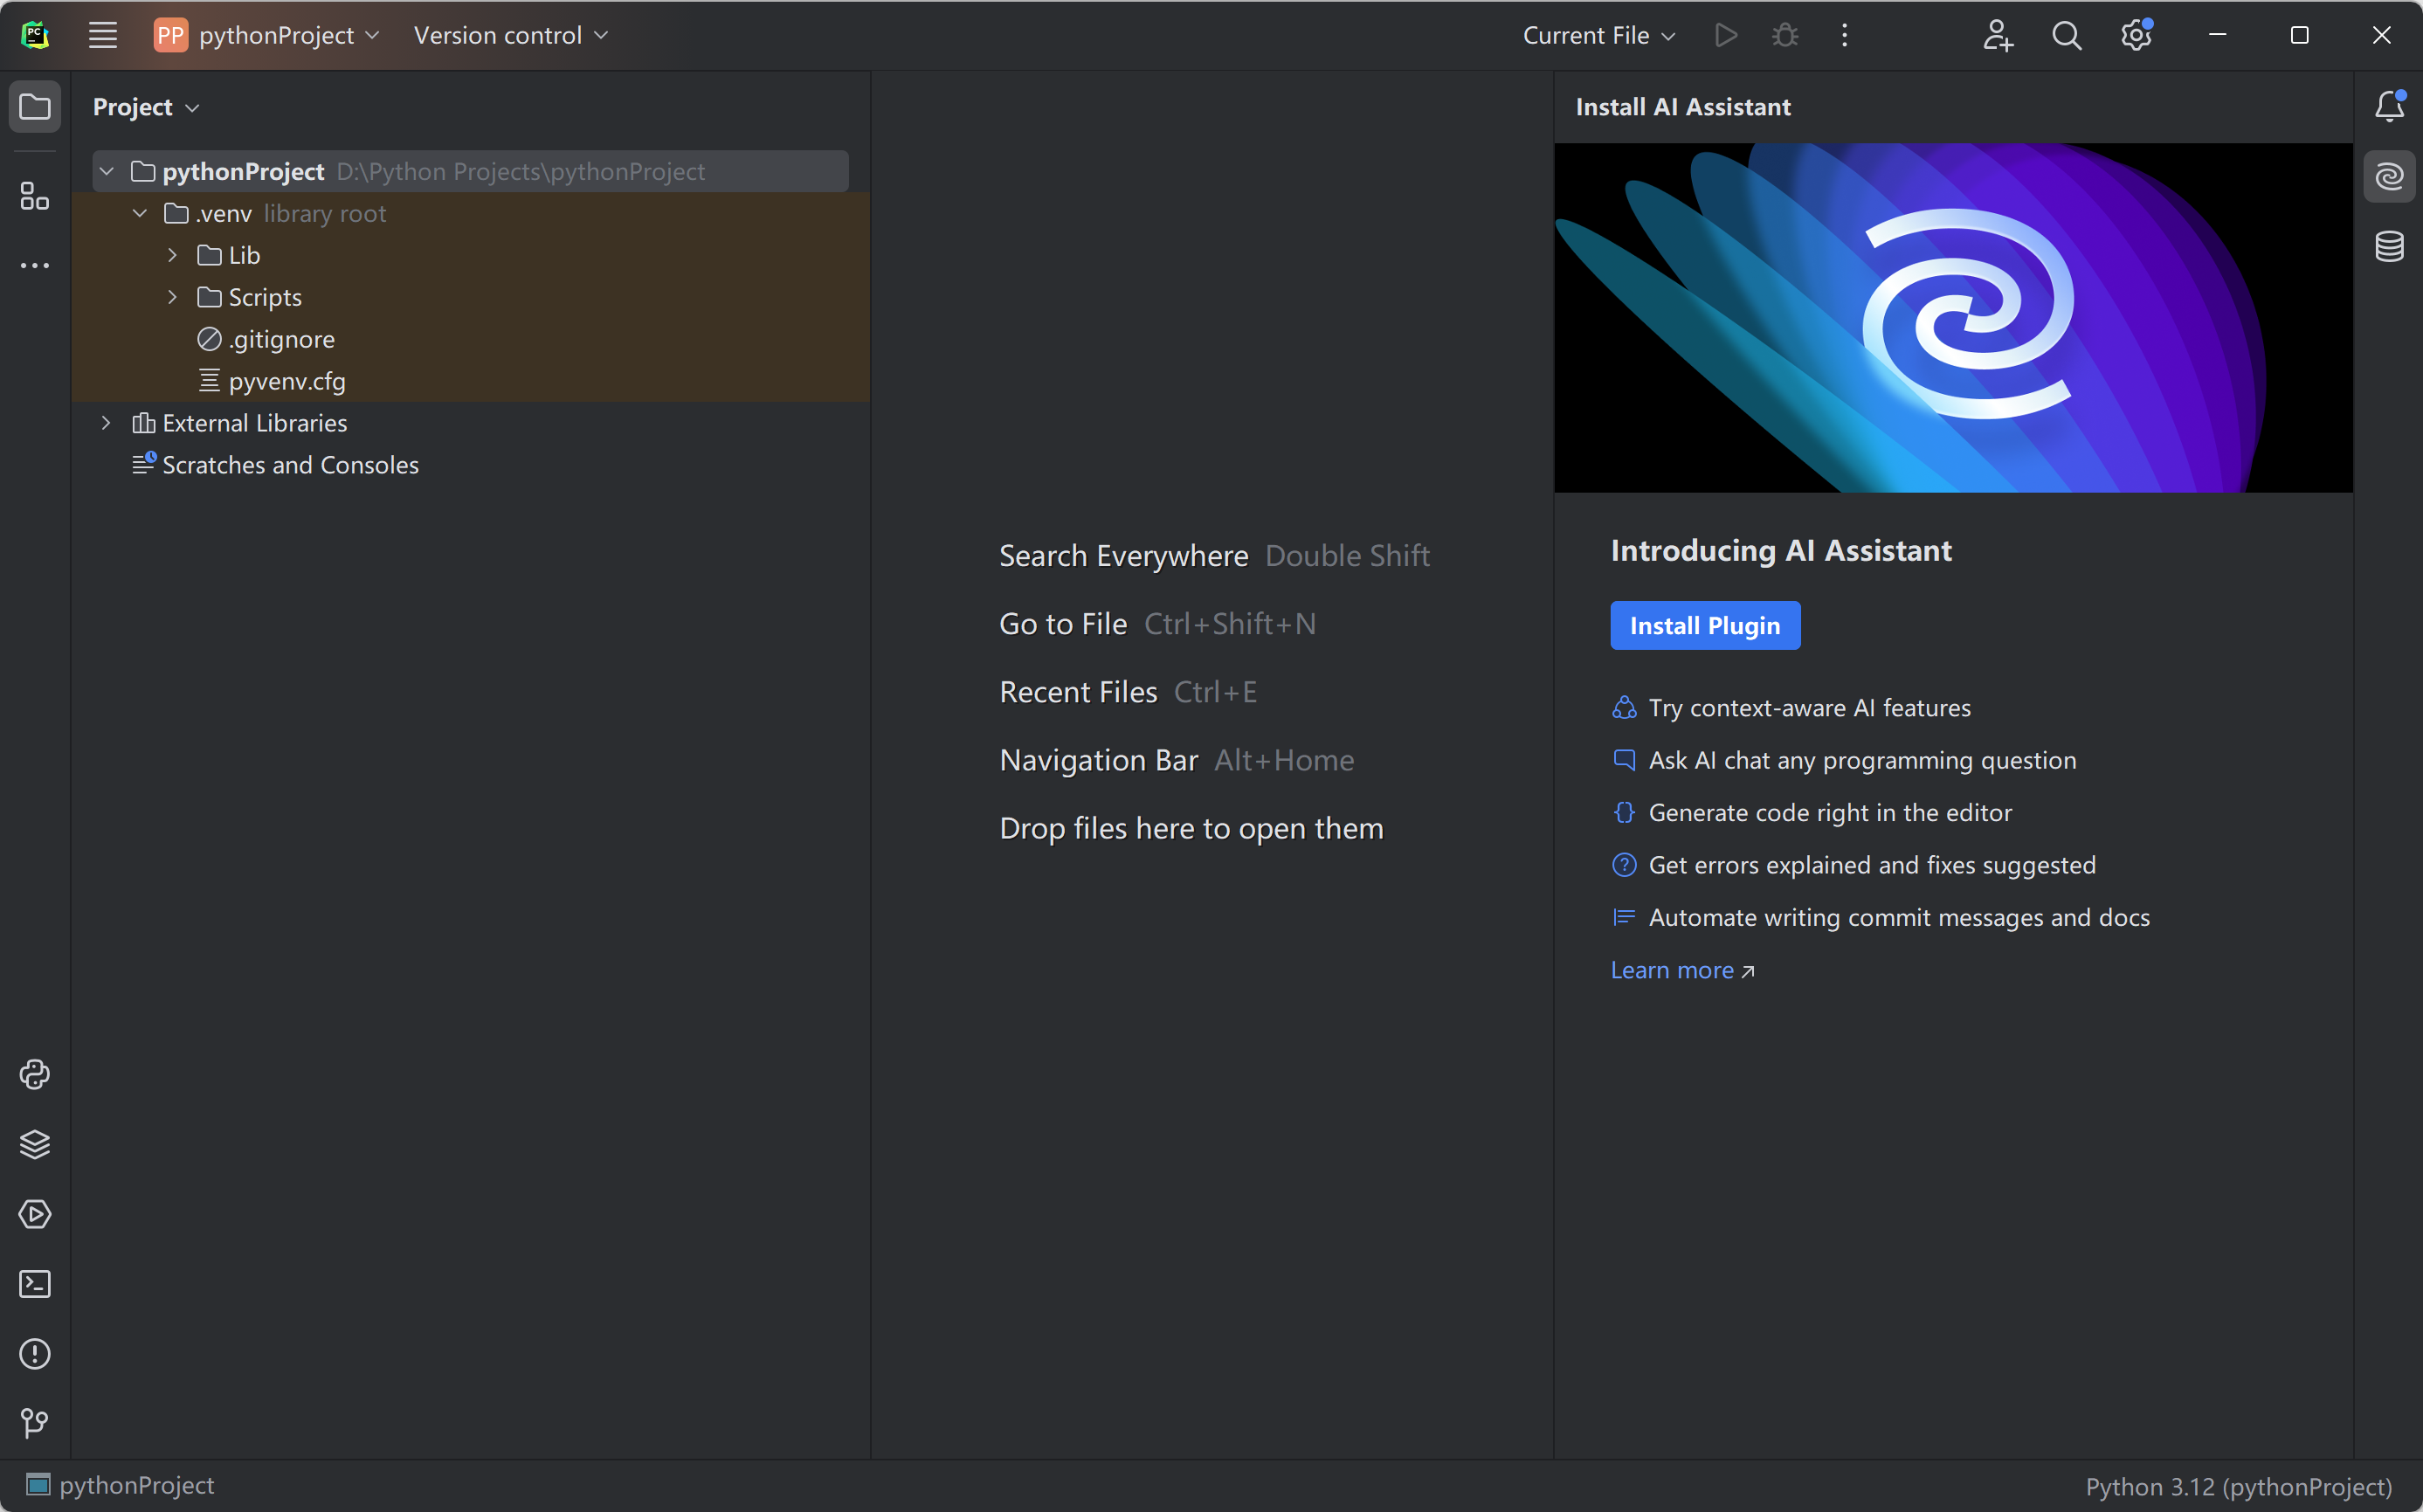The width and height of the screenshot is (2423, 1512).
Task: Click 'Generate code right in the editor' text
Action: point(1830,813)
